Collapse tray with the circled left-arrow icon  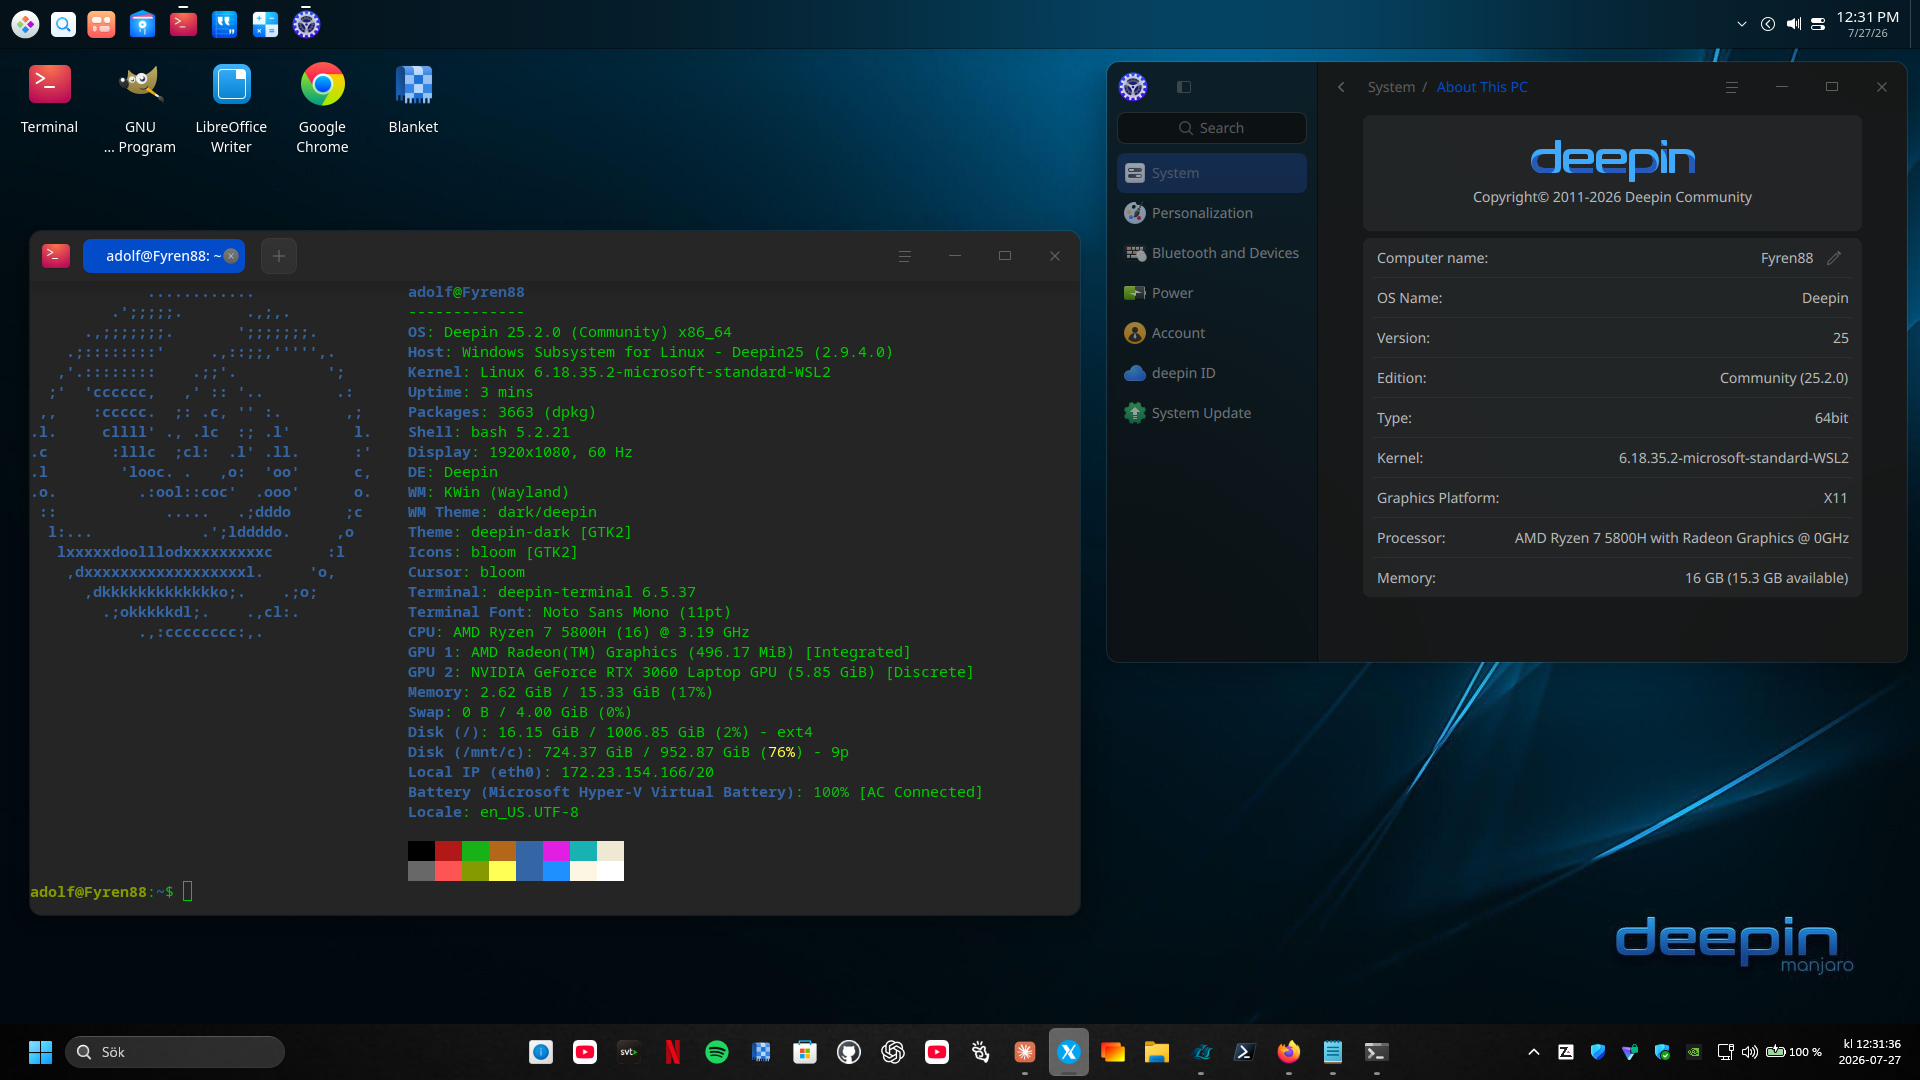[1768, 24]
